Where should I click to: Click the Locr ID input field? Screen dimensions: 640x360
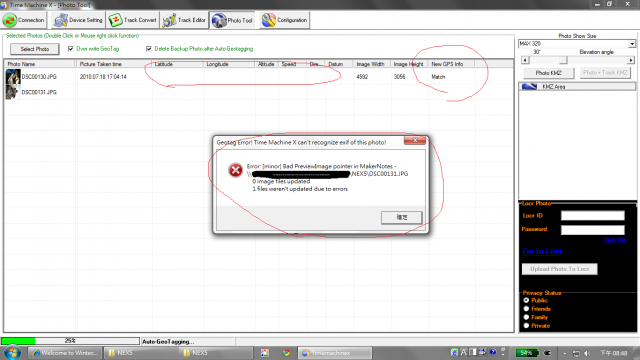coord(593,216)
